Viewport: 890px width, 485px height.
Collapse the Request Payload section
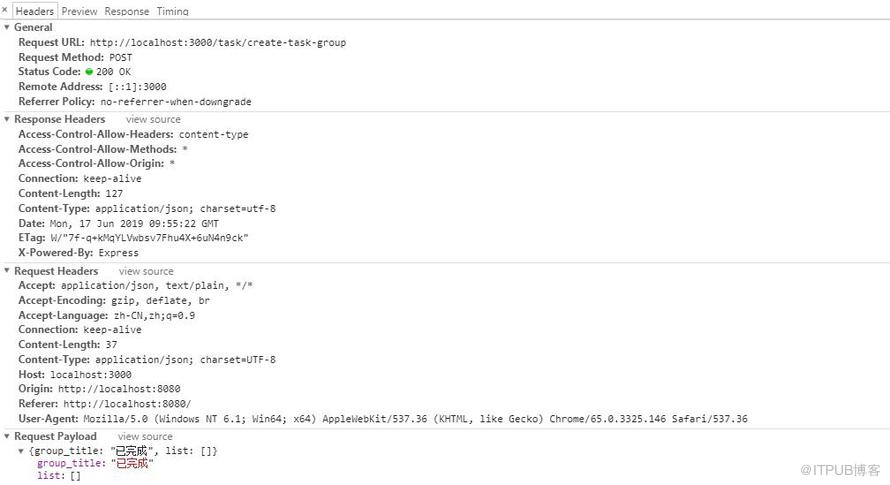click(x=7, y=436)
